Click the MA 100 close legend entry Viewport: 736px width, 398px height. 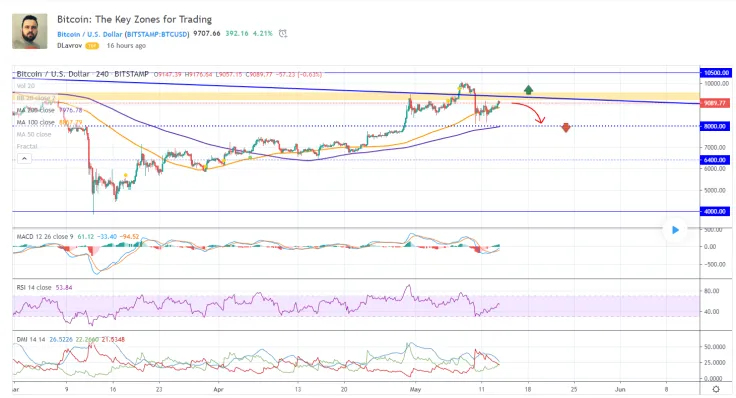click(x=36, y=122)
